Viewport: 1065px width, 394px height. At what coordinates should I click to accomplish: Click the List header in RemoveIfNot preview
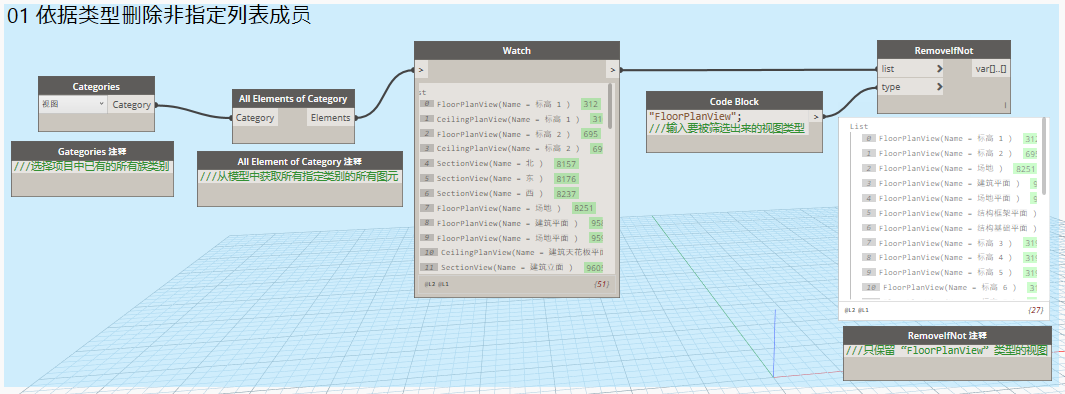[859, 126]
